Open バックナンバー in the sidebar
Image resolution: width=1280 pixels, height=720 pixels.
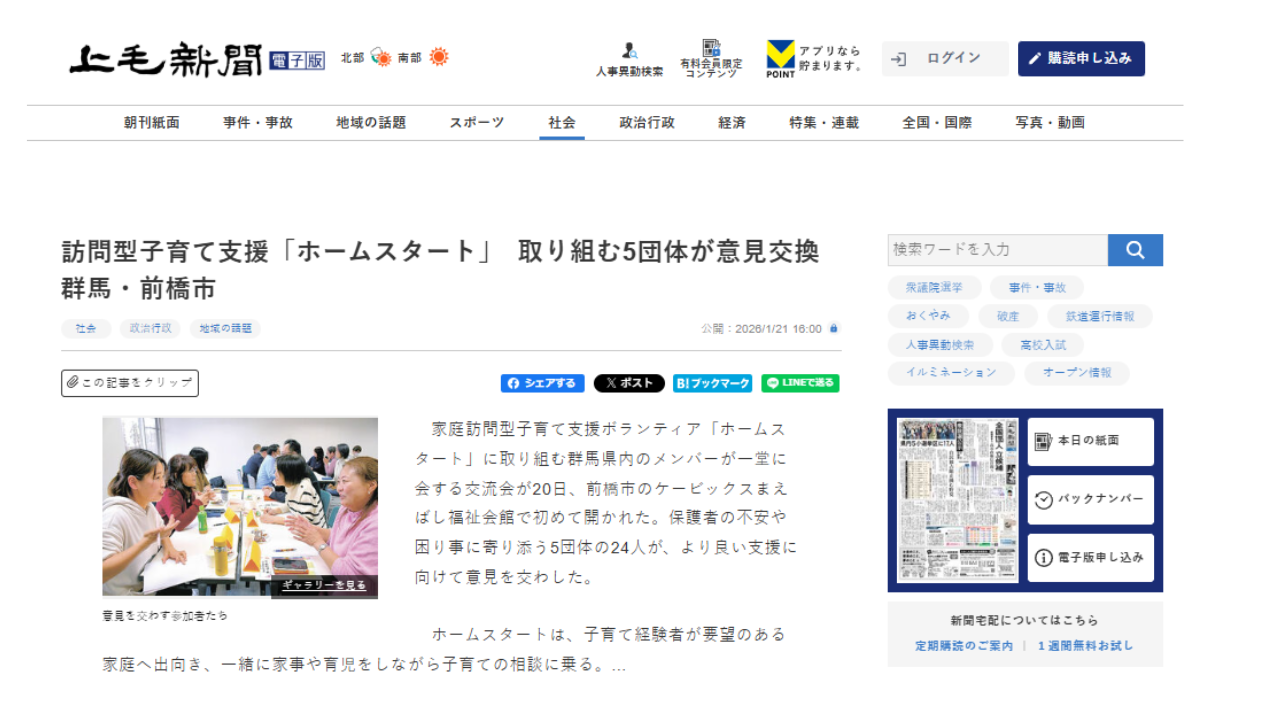click(1090, 499)
